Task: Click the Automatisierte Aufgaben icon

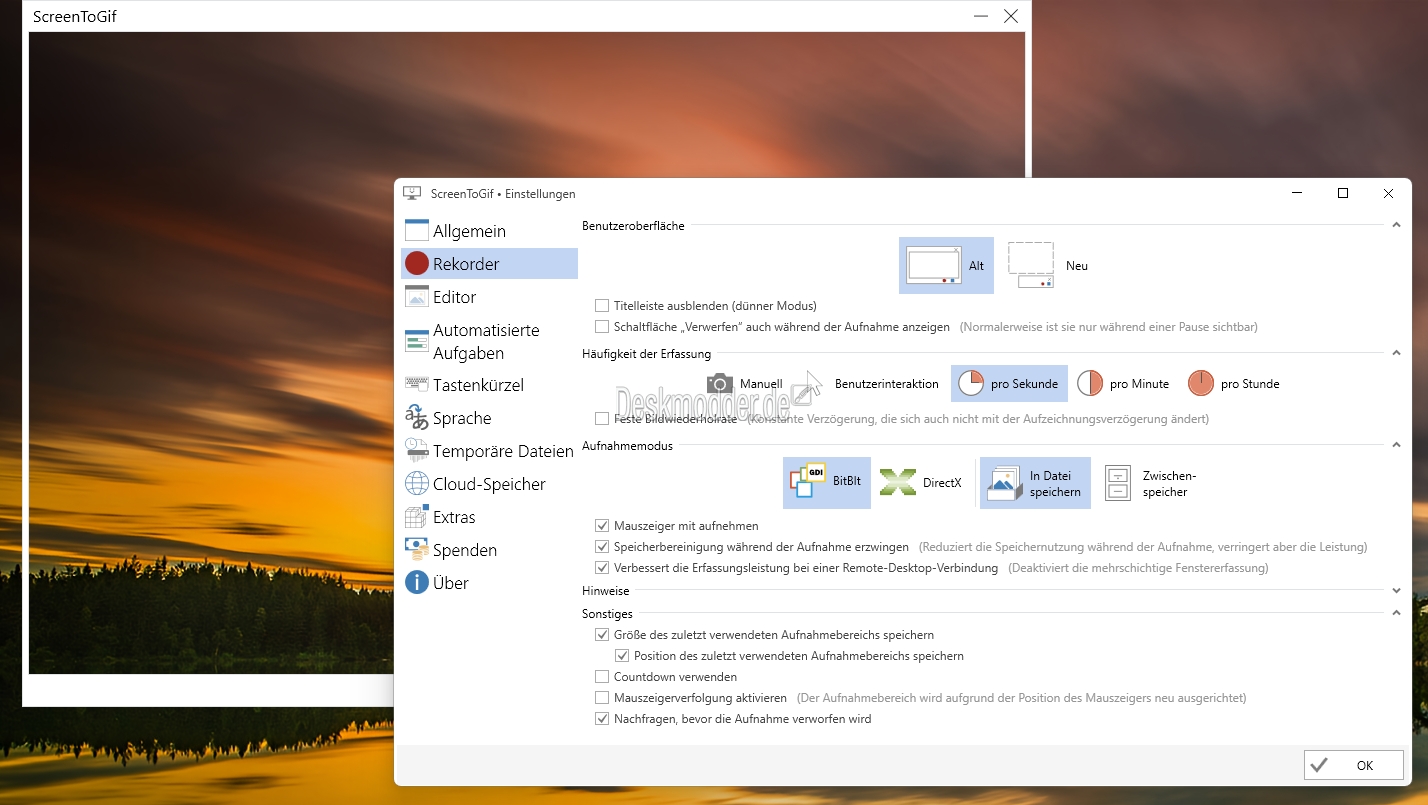Action: [417, 341]
